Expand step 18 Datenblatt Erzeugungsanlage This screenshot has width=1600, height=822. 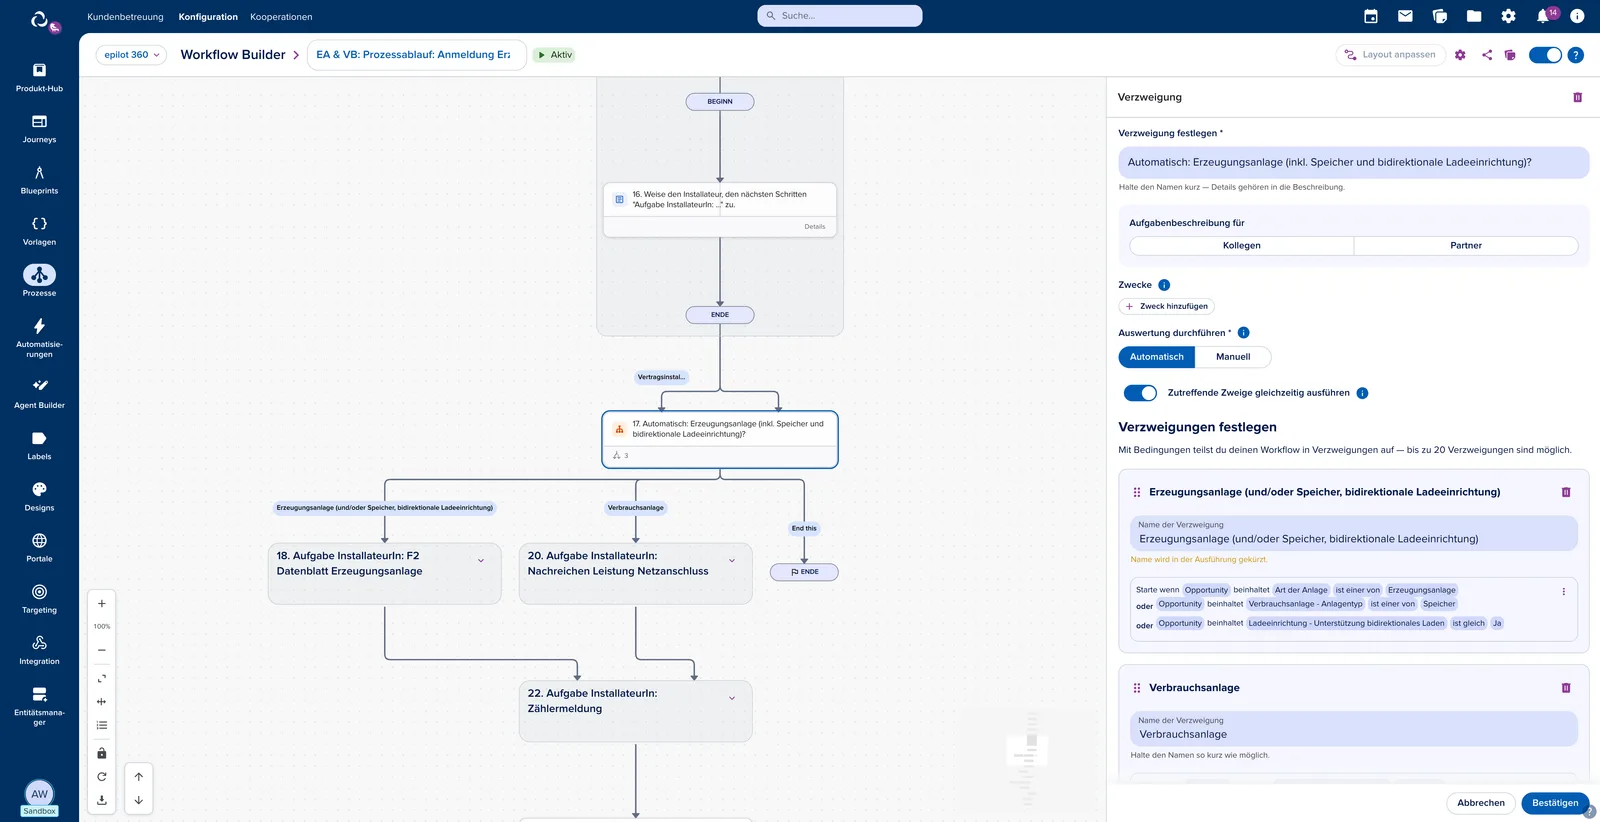click(481, 561)
